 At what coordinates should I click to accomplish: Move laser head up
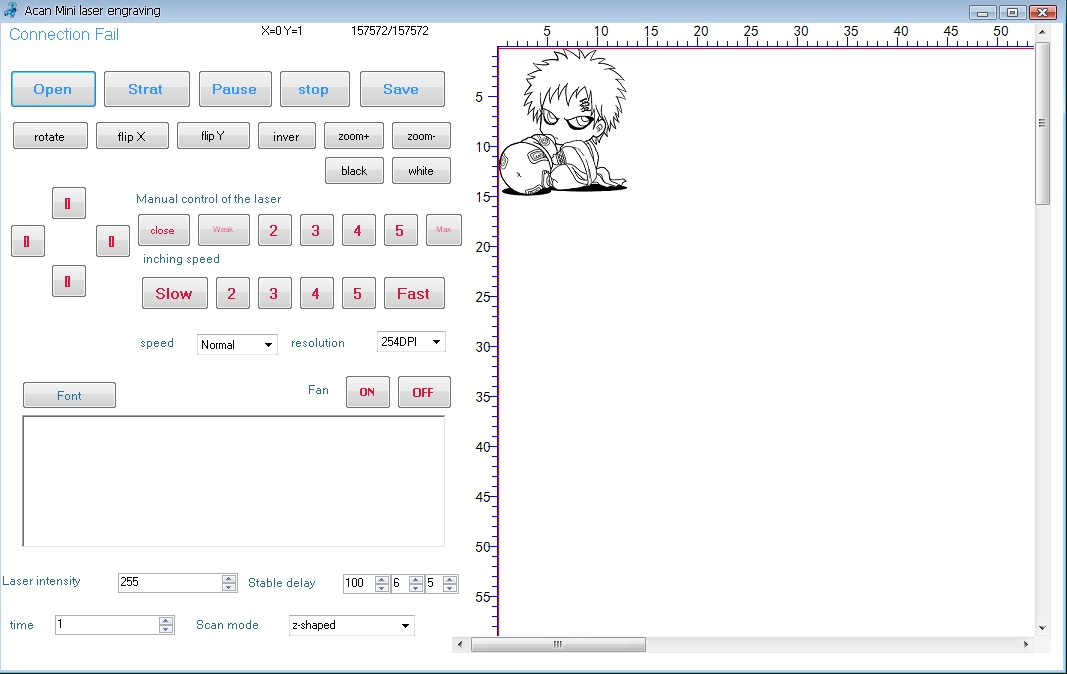point(69,203)
